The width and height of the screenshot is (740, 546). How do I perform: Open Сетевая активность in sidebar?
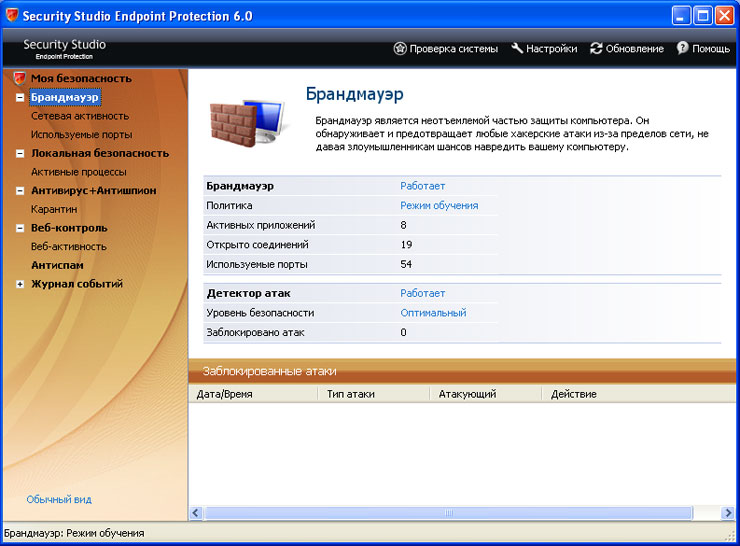tap(80, 116)
